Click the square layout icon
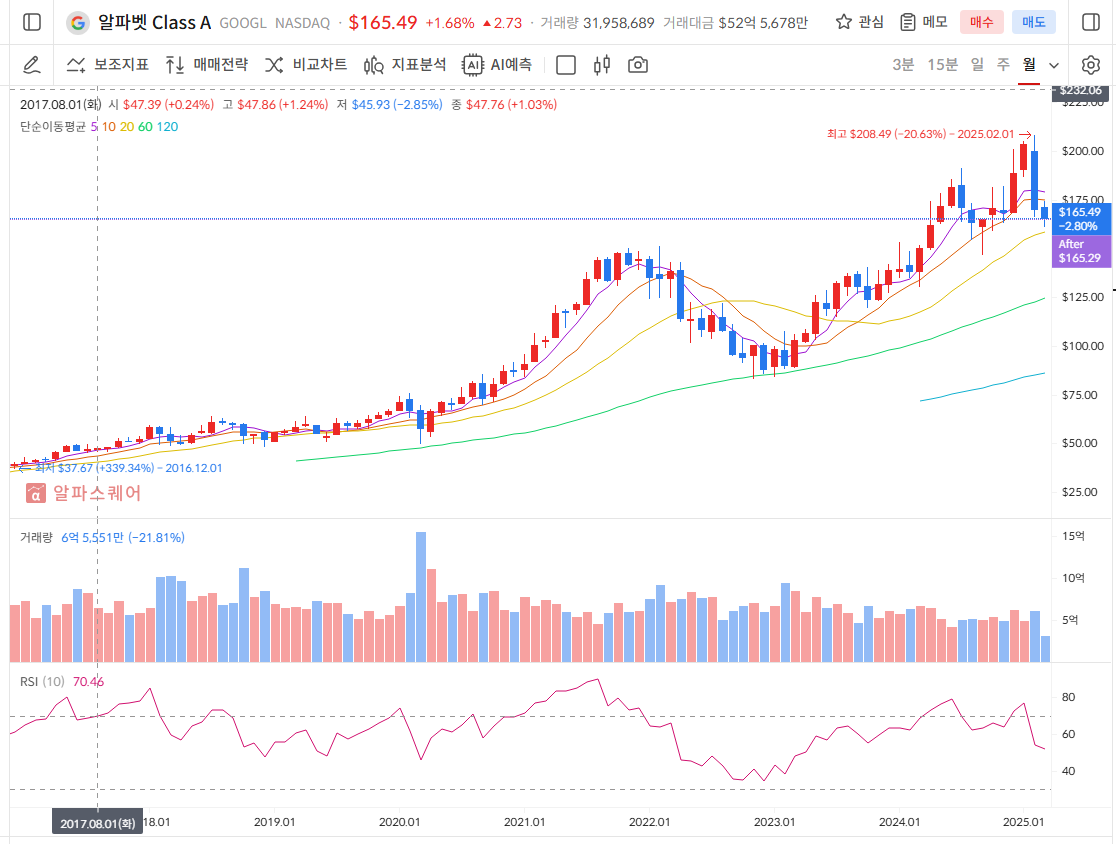Screen dimensions: 1116x844 click(566, 65)
